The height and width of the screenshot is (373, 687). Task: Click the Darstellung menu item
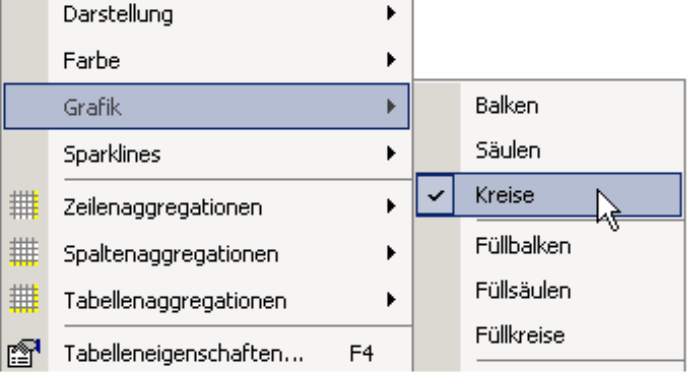[x=206, y=14]
